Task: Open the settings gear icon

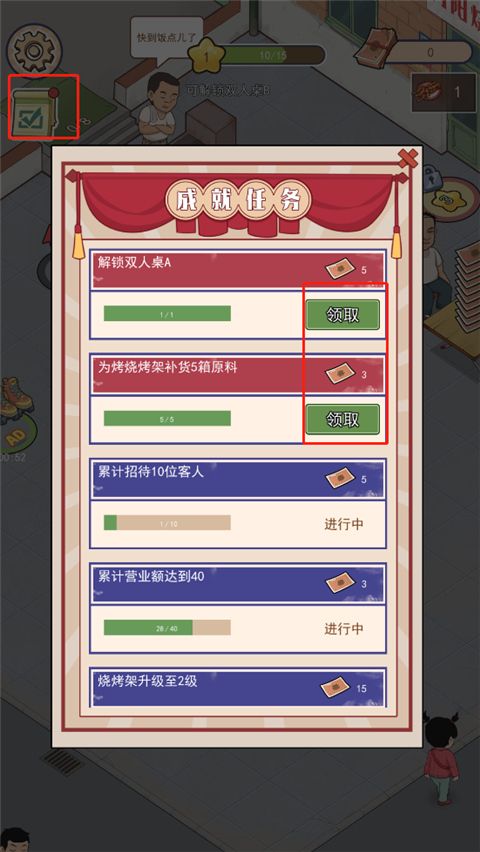Action: tap(34, 51)
